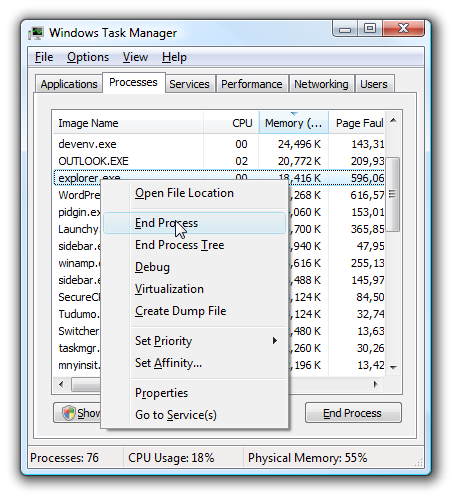Click the horizontal scrollbar right arrow
This screenshot has width=454, height=500.
(x=376, y=384)
